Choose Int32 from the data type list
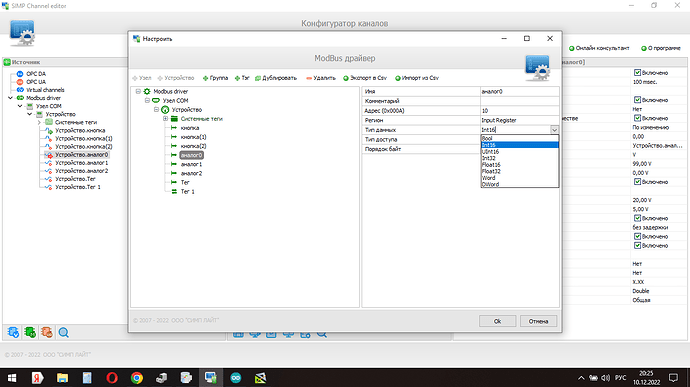 tap(520, 158)
